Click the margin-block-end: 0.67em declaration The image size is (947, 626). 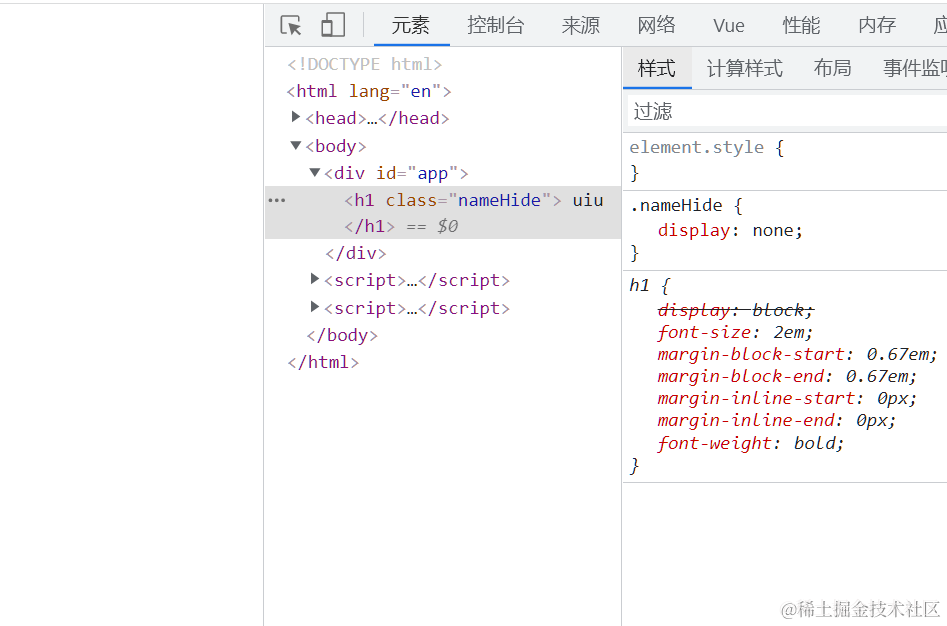pyautogui.click(x=787, y=377)
